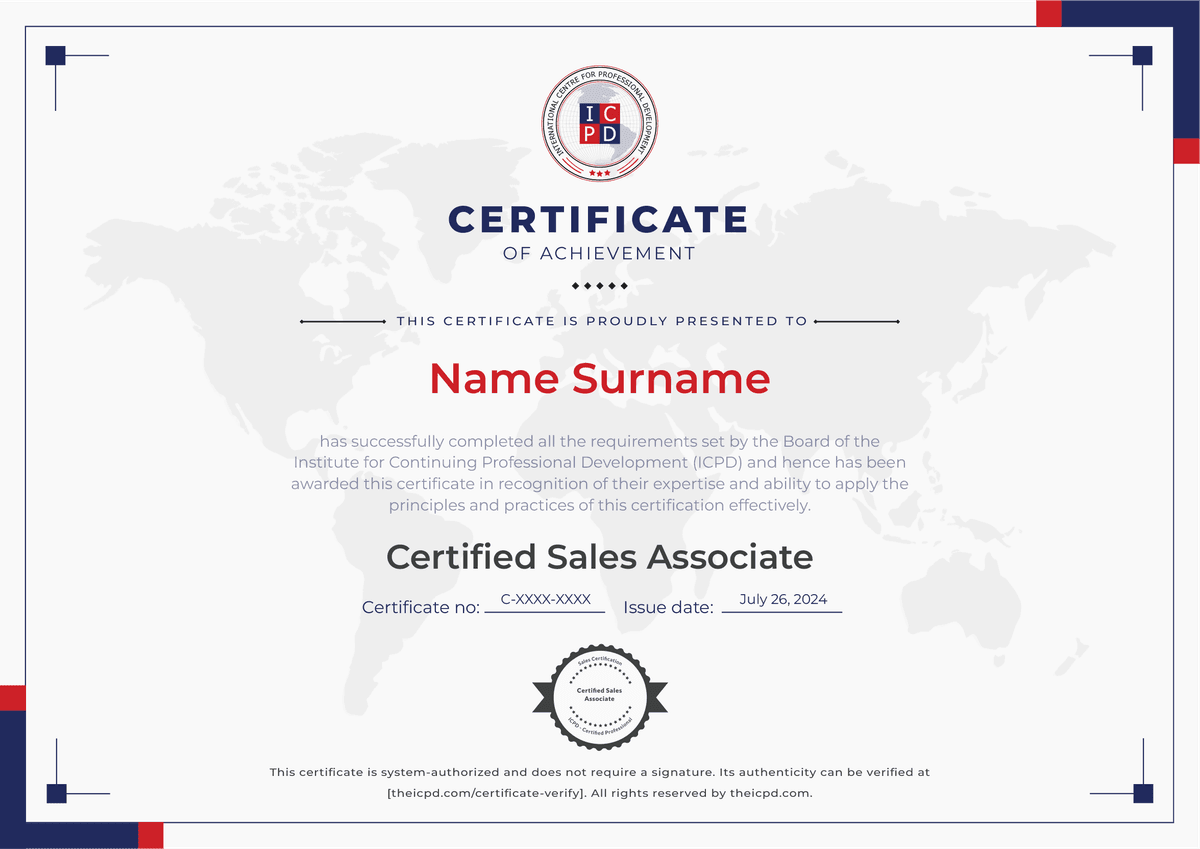Click 'has successfully completed all the requirements' line

[x=600, y=441]
